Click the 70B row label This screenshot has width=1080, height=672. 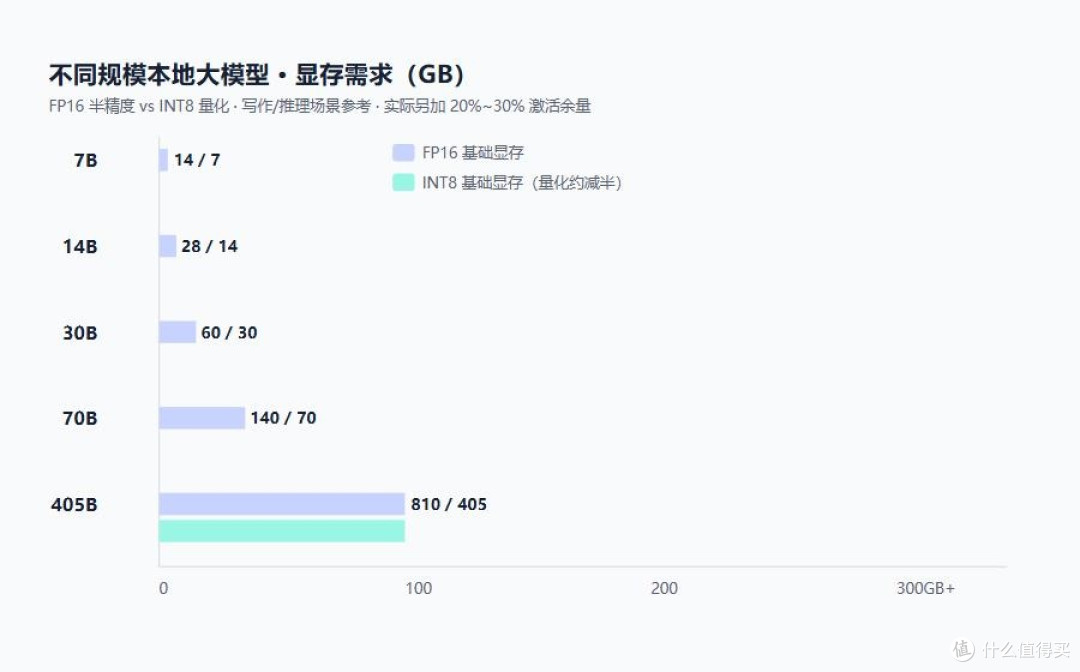coord(80,418)
